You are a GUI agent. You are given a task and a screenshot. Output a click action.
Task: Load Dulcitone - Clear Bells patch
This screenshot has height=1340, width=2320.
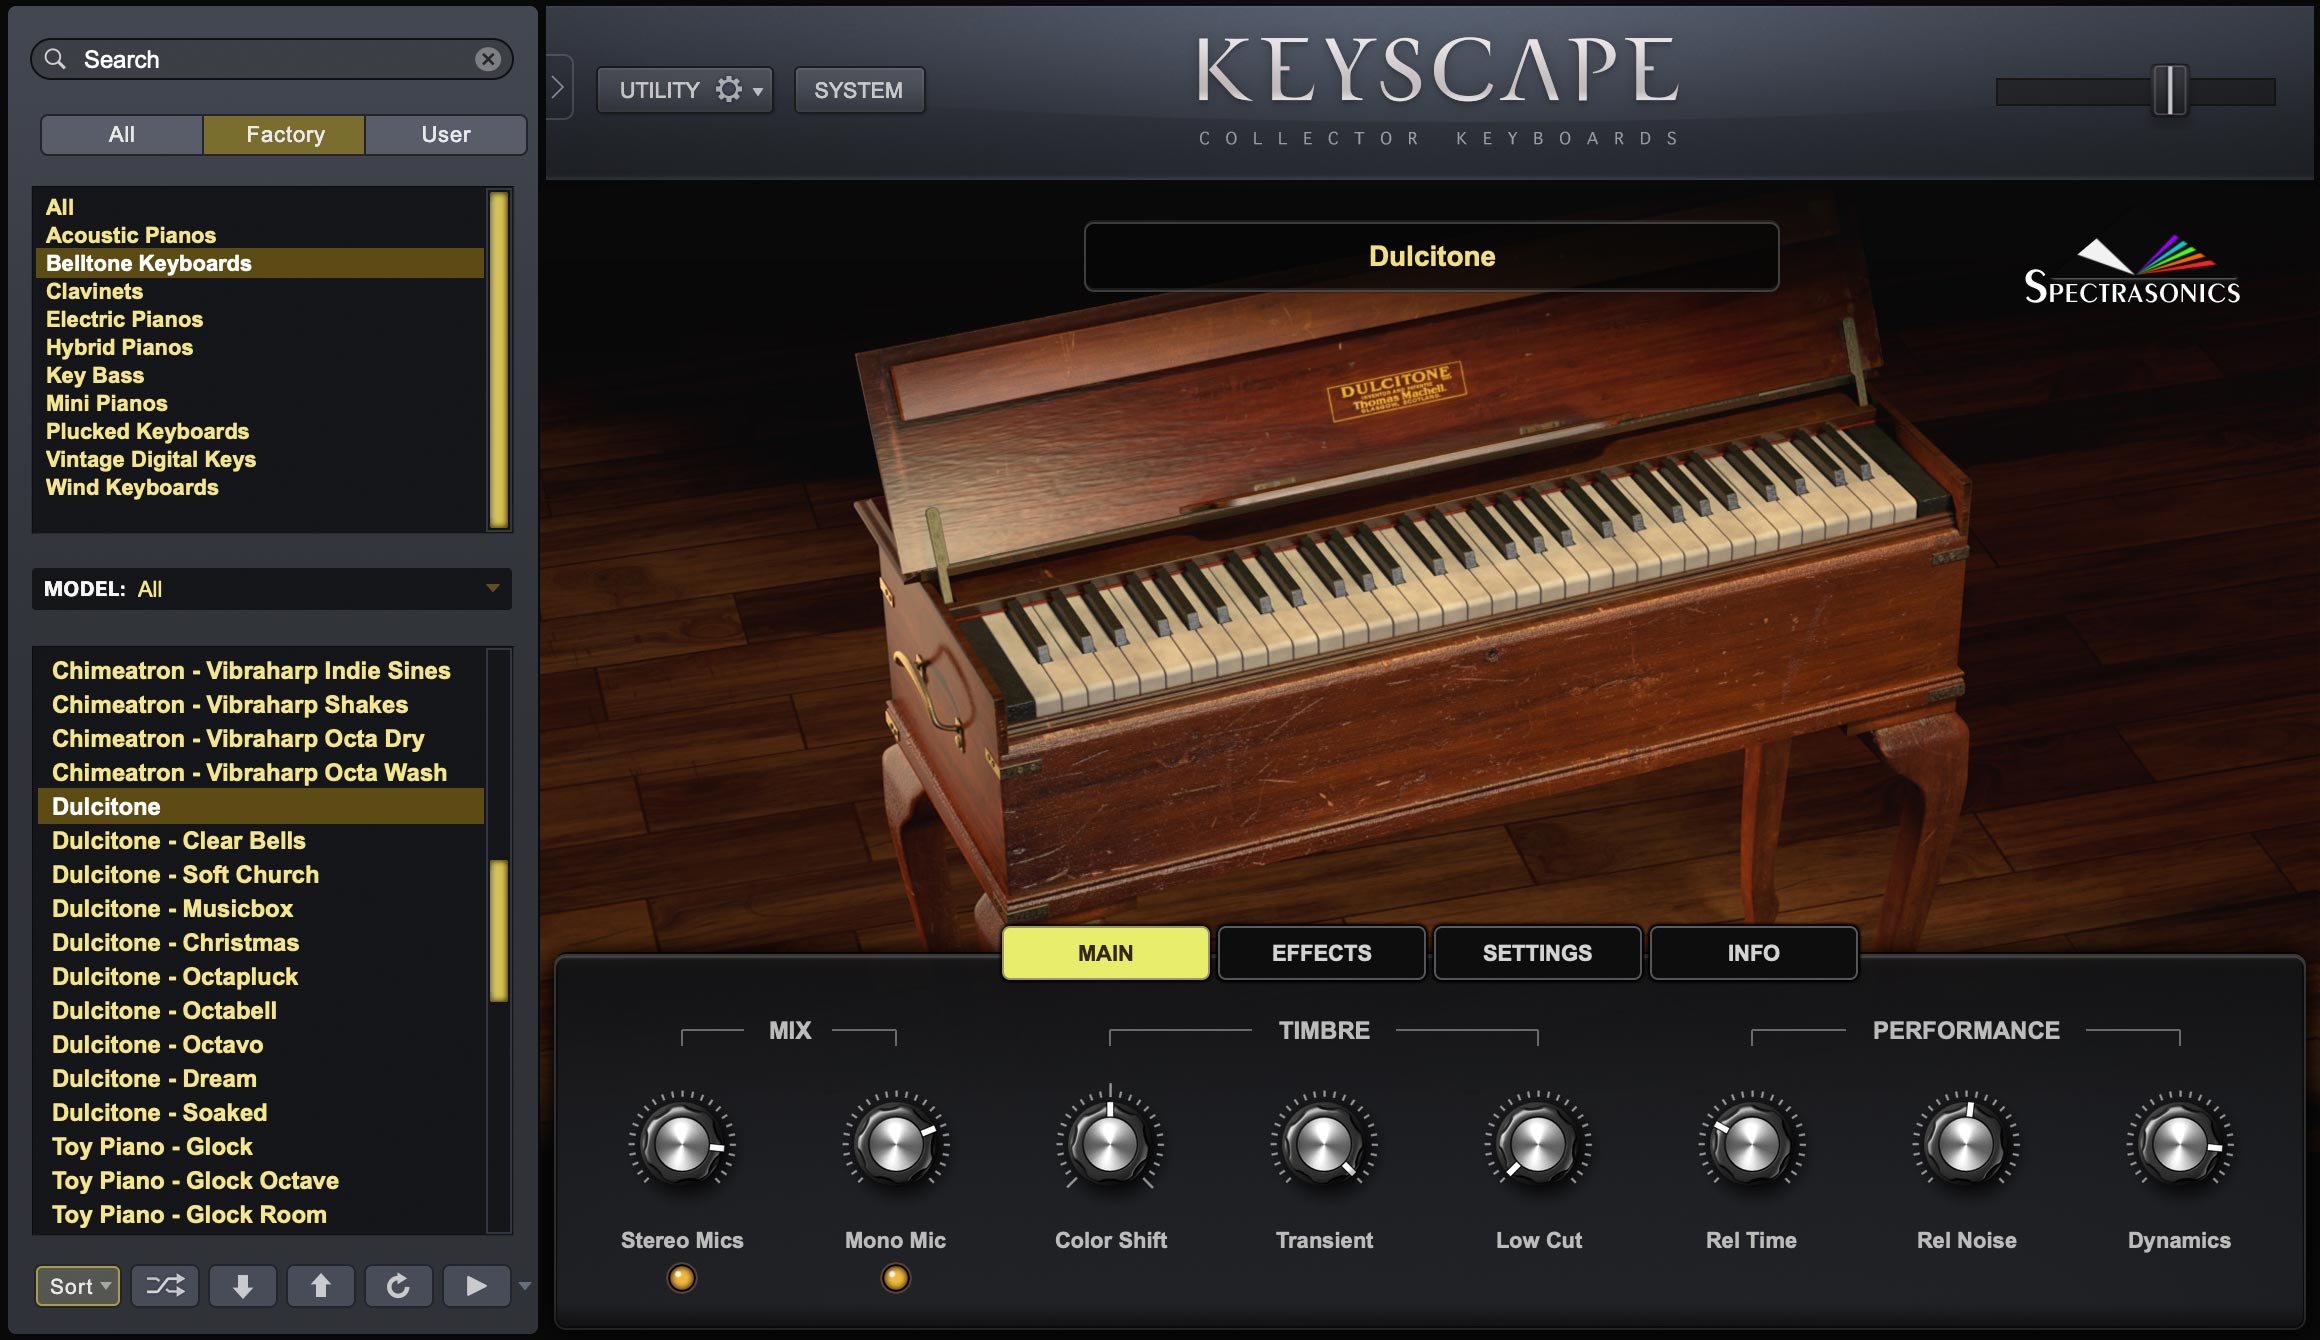click(261, 840)
